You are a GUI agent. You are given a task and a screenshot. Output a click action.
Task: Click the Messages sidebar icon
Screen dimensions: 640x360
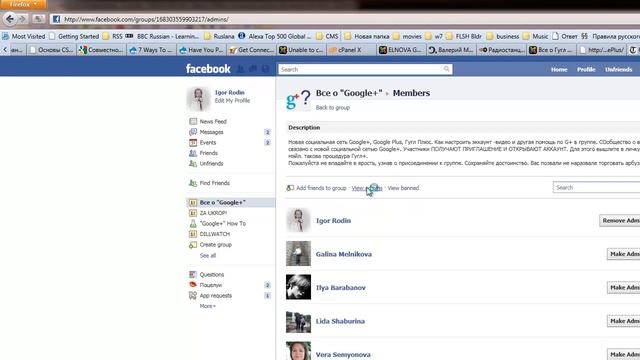(x=193, y=132)
